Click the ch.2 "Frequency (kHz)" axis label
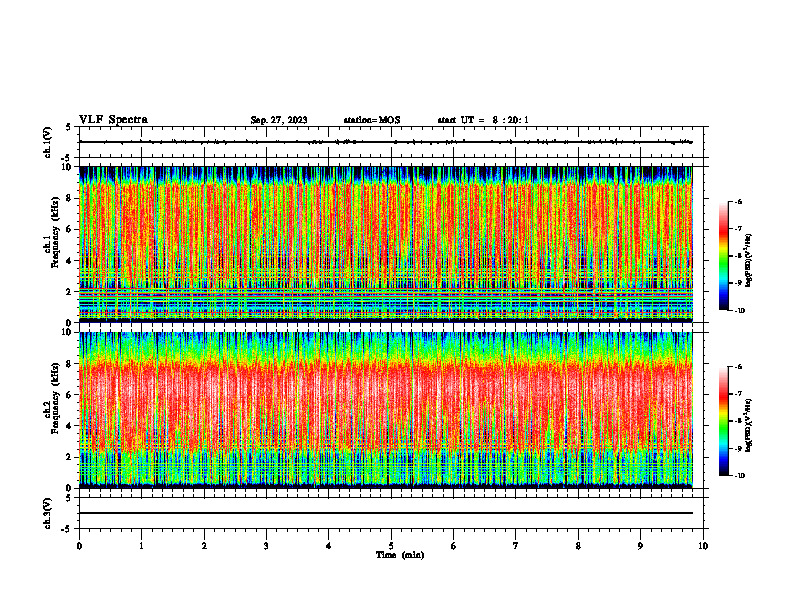The image size is (792, 612). (55, 398)
